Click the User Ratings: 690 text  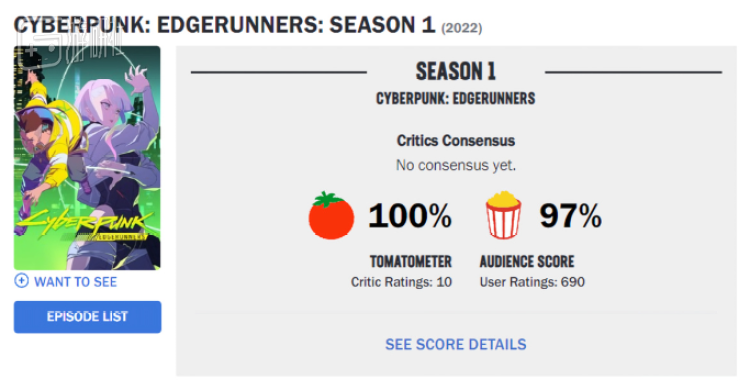coord(532,282)
